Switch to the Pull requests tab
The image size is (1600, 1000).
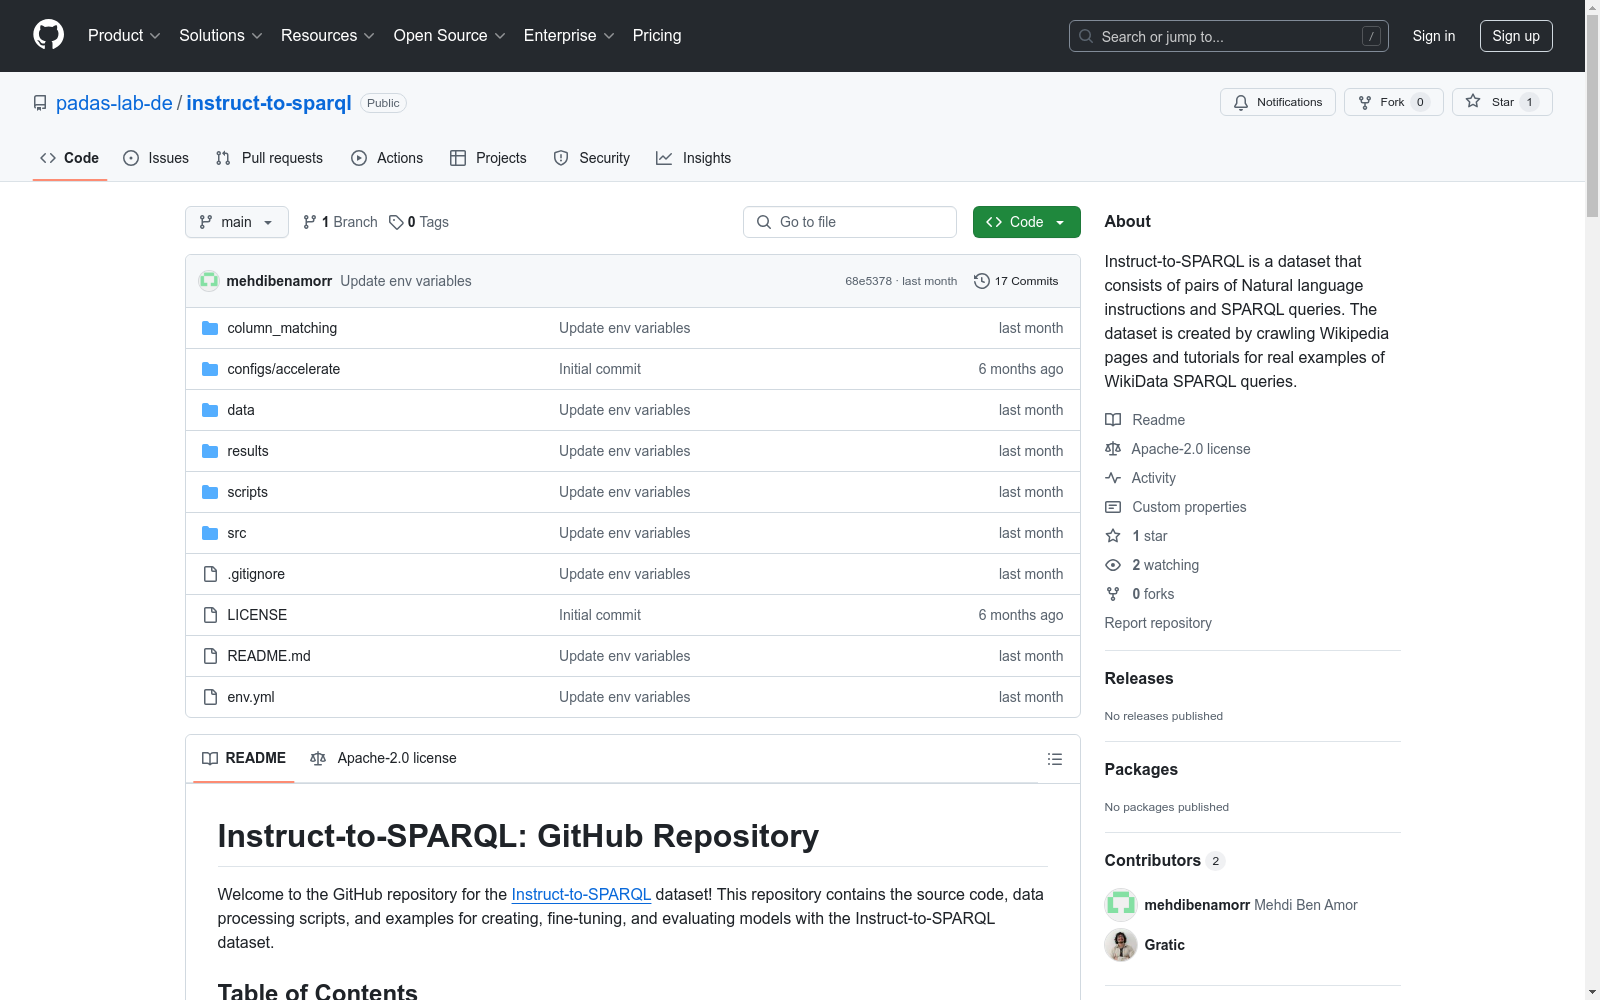(x=269, y=158)
